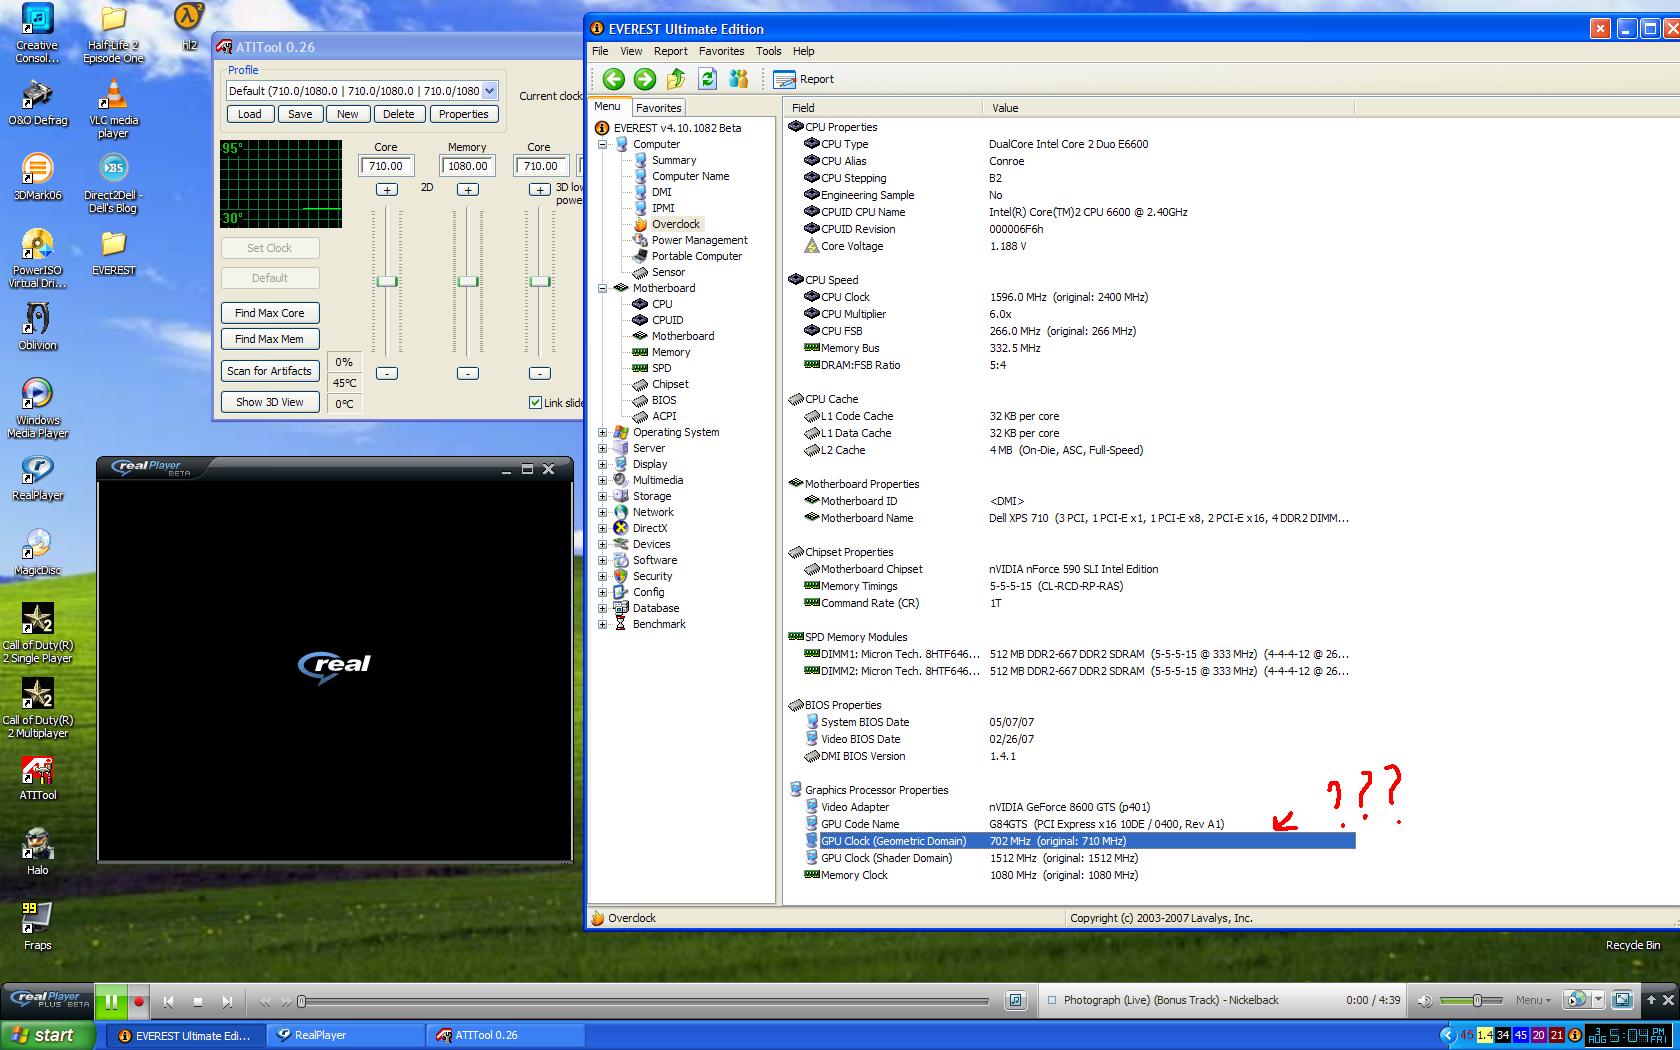Skip to next track in RealPlayer
The width and height of the screenshot is (1680, 1050).
(227, 1001)
